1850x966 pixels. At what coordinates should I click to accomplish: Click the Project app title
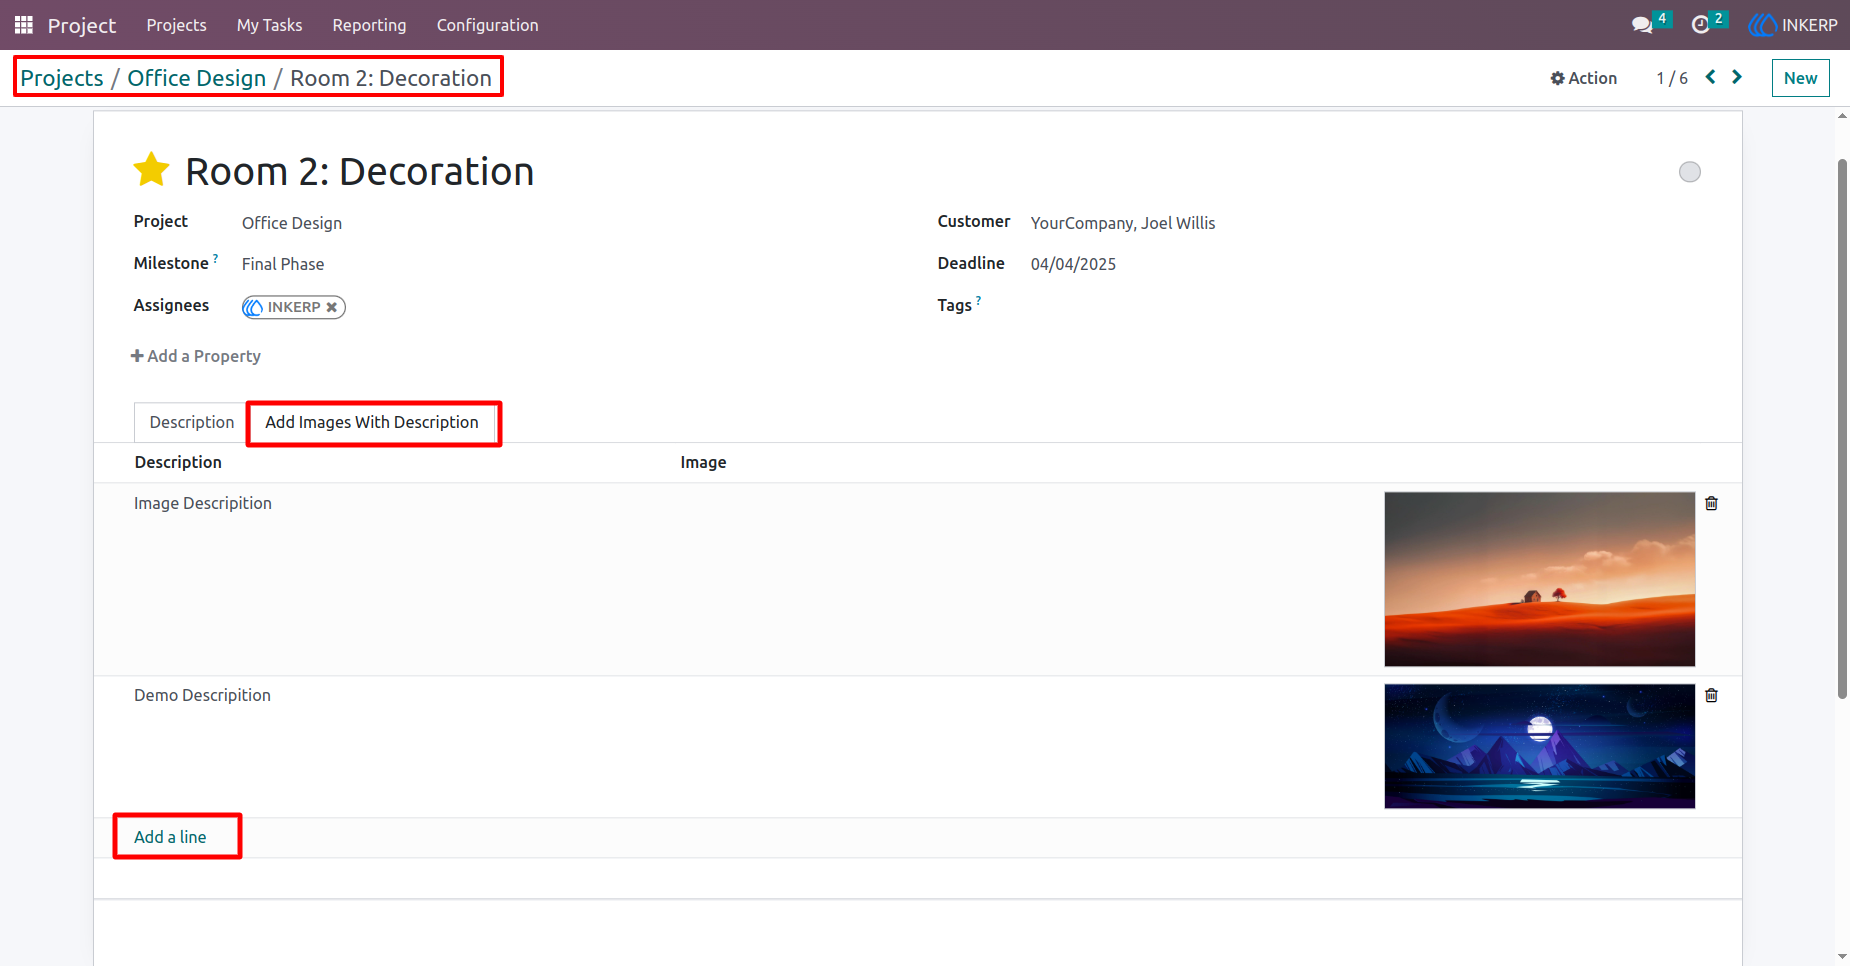click(x=82, y=25)
